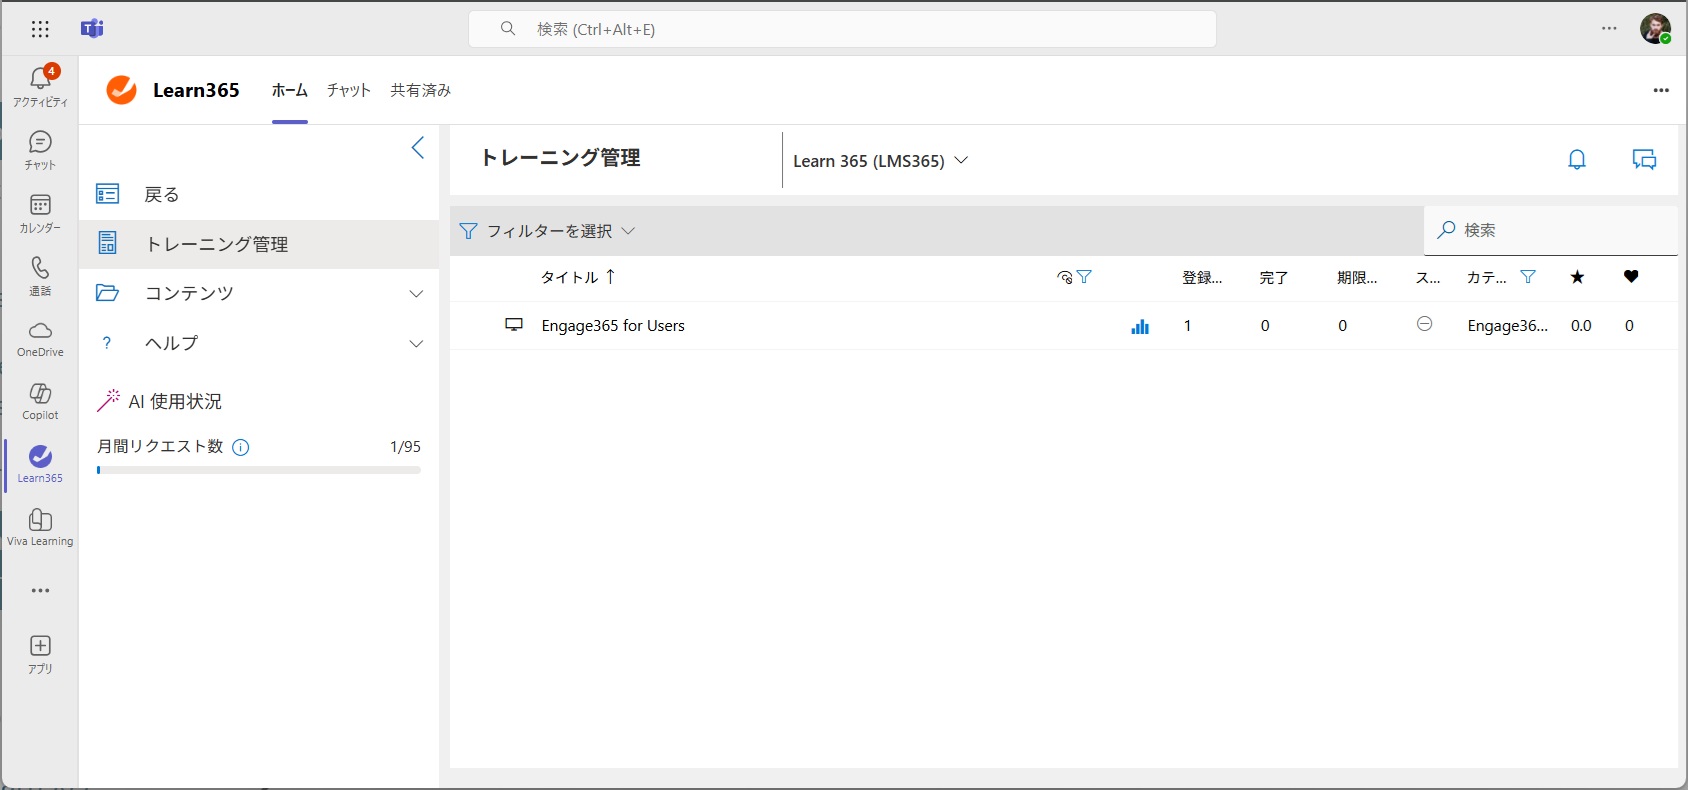The image size is (1688, 790).
Task: Open the Calendar app in sidebar
Action: point(40,213)
